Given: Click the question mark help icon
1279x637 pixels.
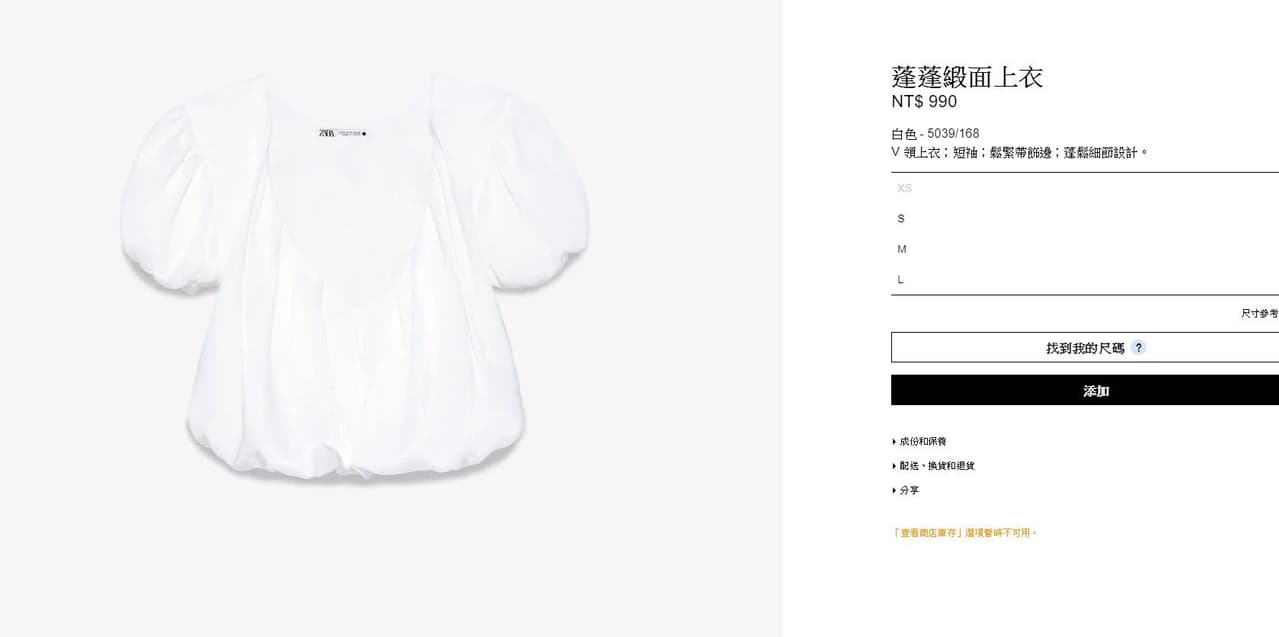Looking at the screenshot, I should point(1138,348).
